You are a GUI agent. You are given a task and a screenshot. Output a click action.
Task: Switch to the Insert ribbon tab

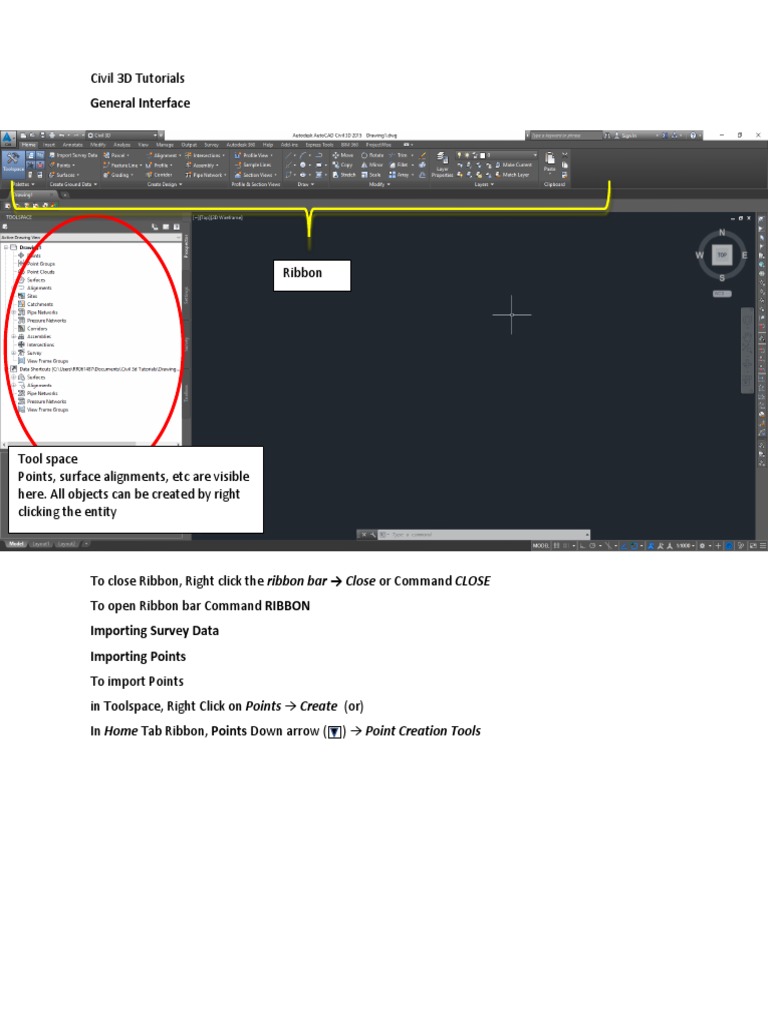click(x=49, y=145)
